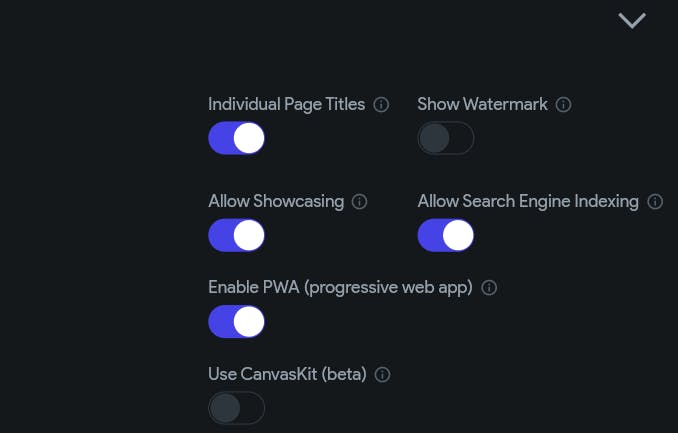The width and height of the screenshot is (678, 433).
Task: Click the Enable PWA label text
Action: (253, 287)
